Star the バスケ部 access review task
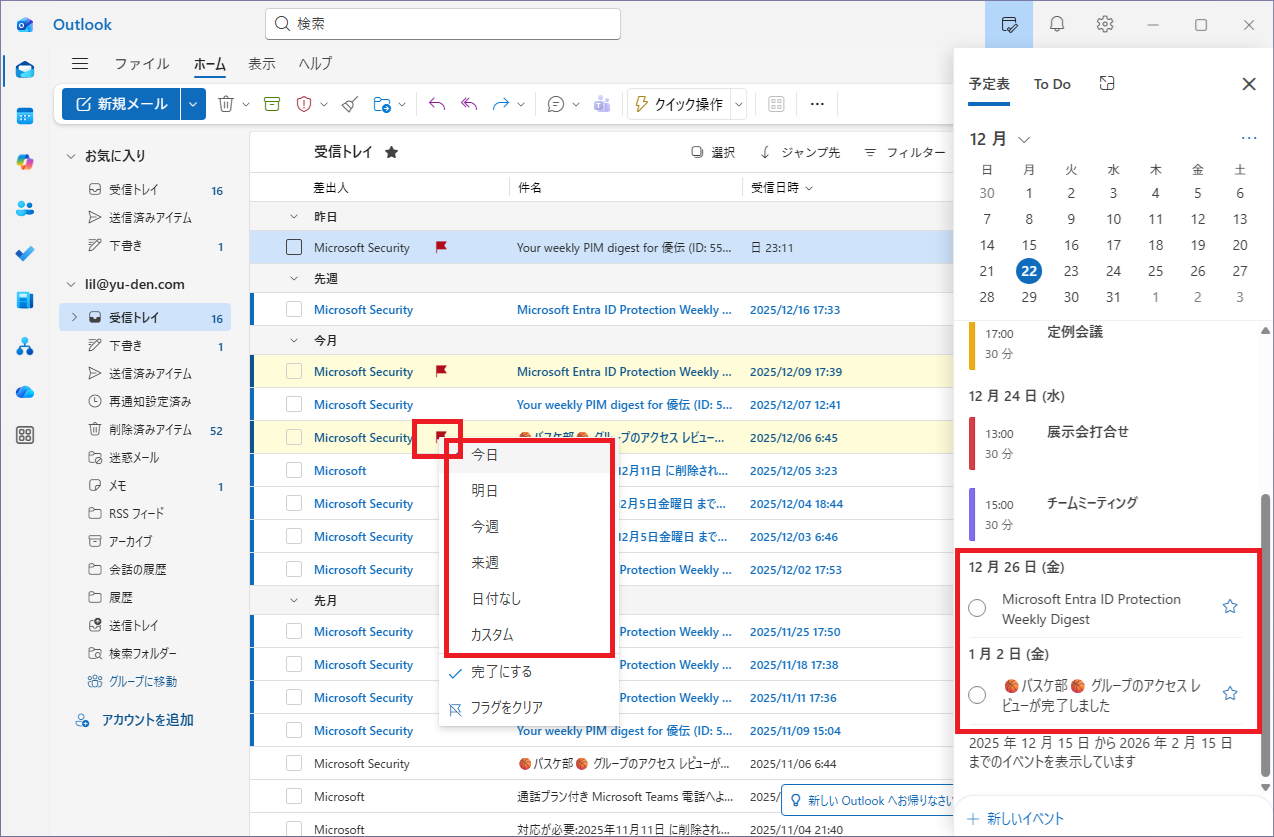The height and width of the screenshot is (837, 1274). [1231, 693]
